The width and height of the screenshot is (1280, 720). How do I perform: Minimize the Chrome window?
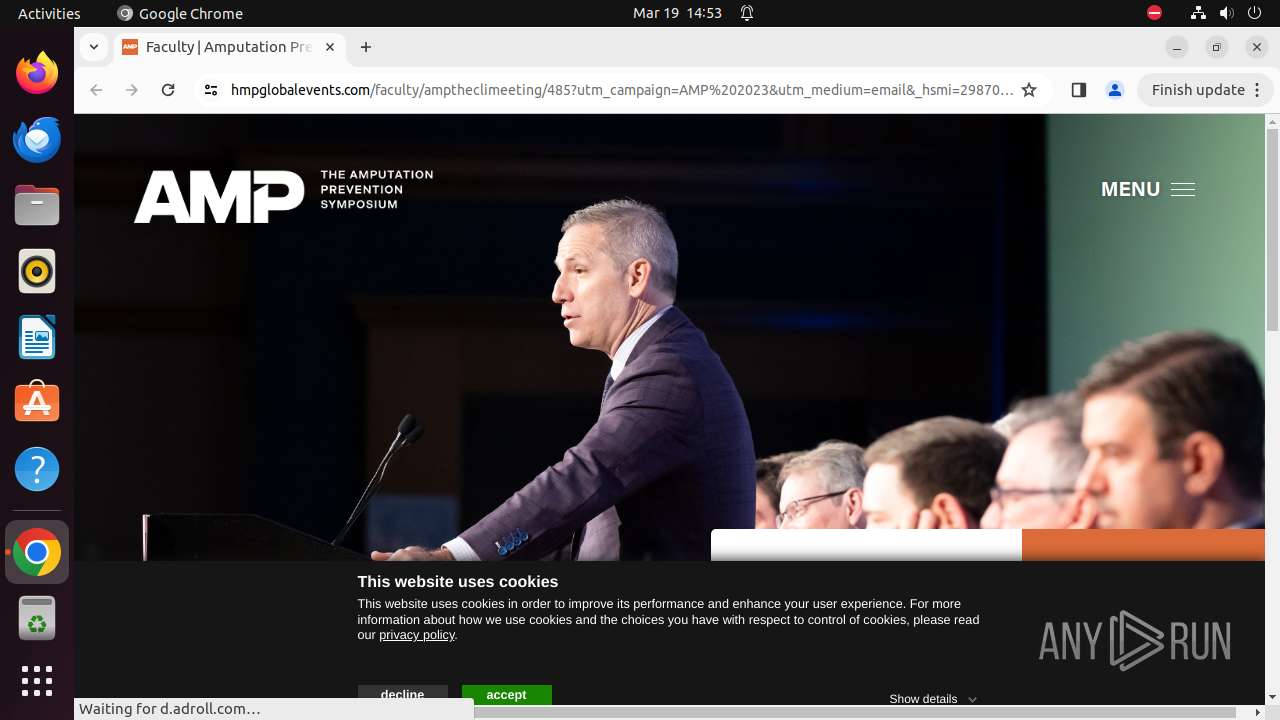coord(1177,47)
